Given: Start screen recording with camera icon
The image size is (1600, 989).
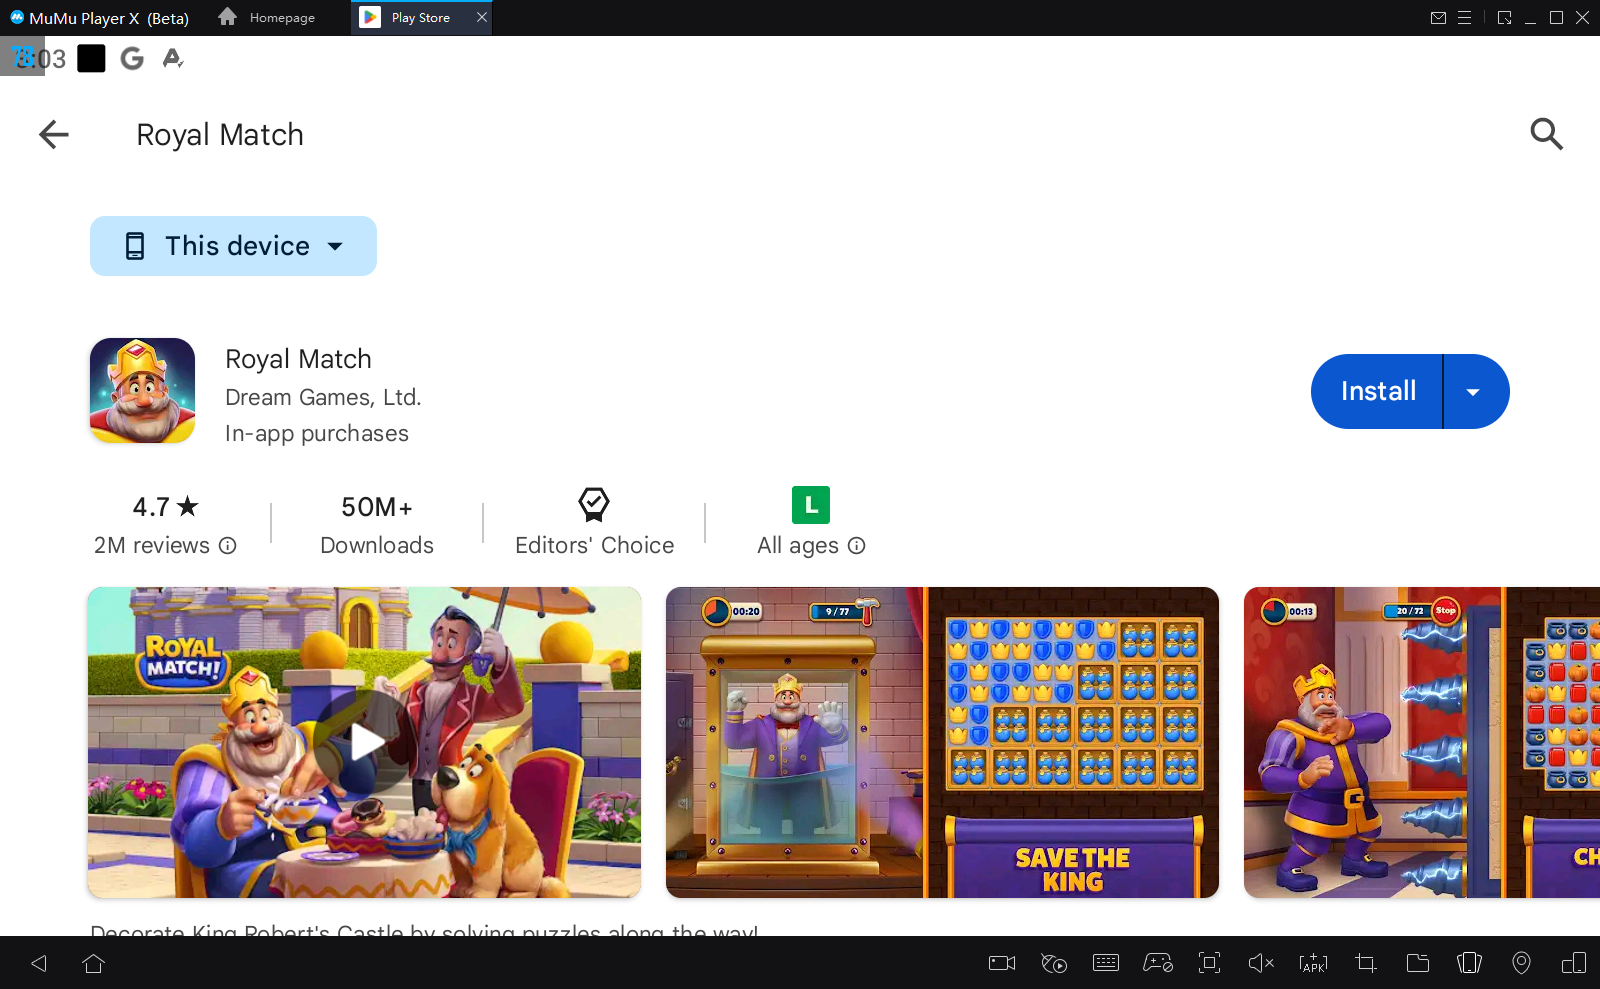Looking at the screenshot, I should click(x=1002, y=963).
